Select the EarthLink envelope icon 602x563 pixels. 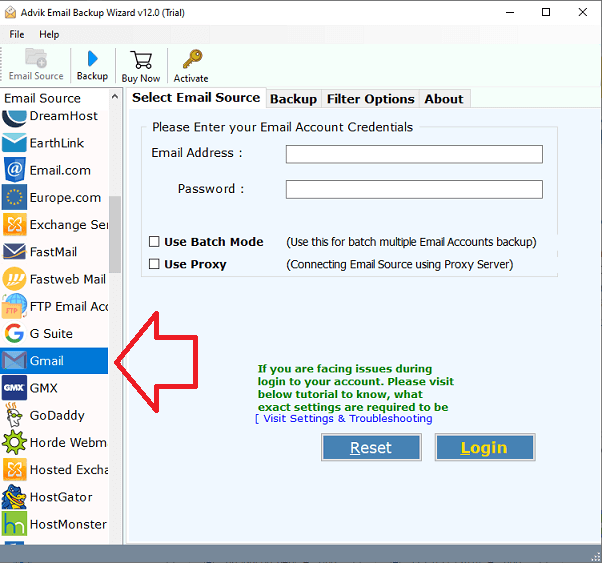coord(14,143)
